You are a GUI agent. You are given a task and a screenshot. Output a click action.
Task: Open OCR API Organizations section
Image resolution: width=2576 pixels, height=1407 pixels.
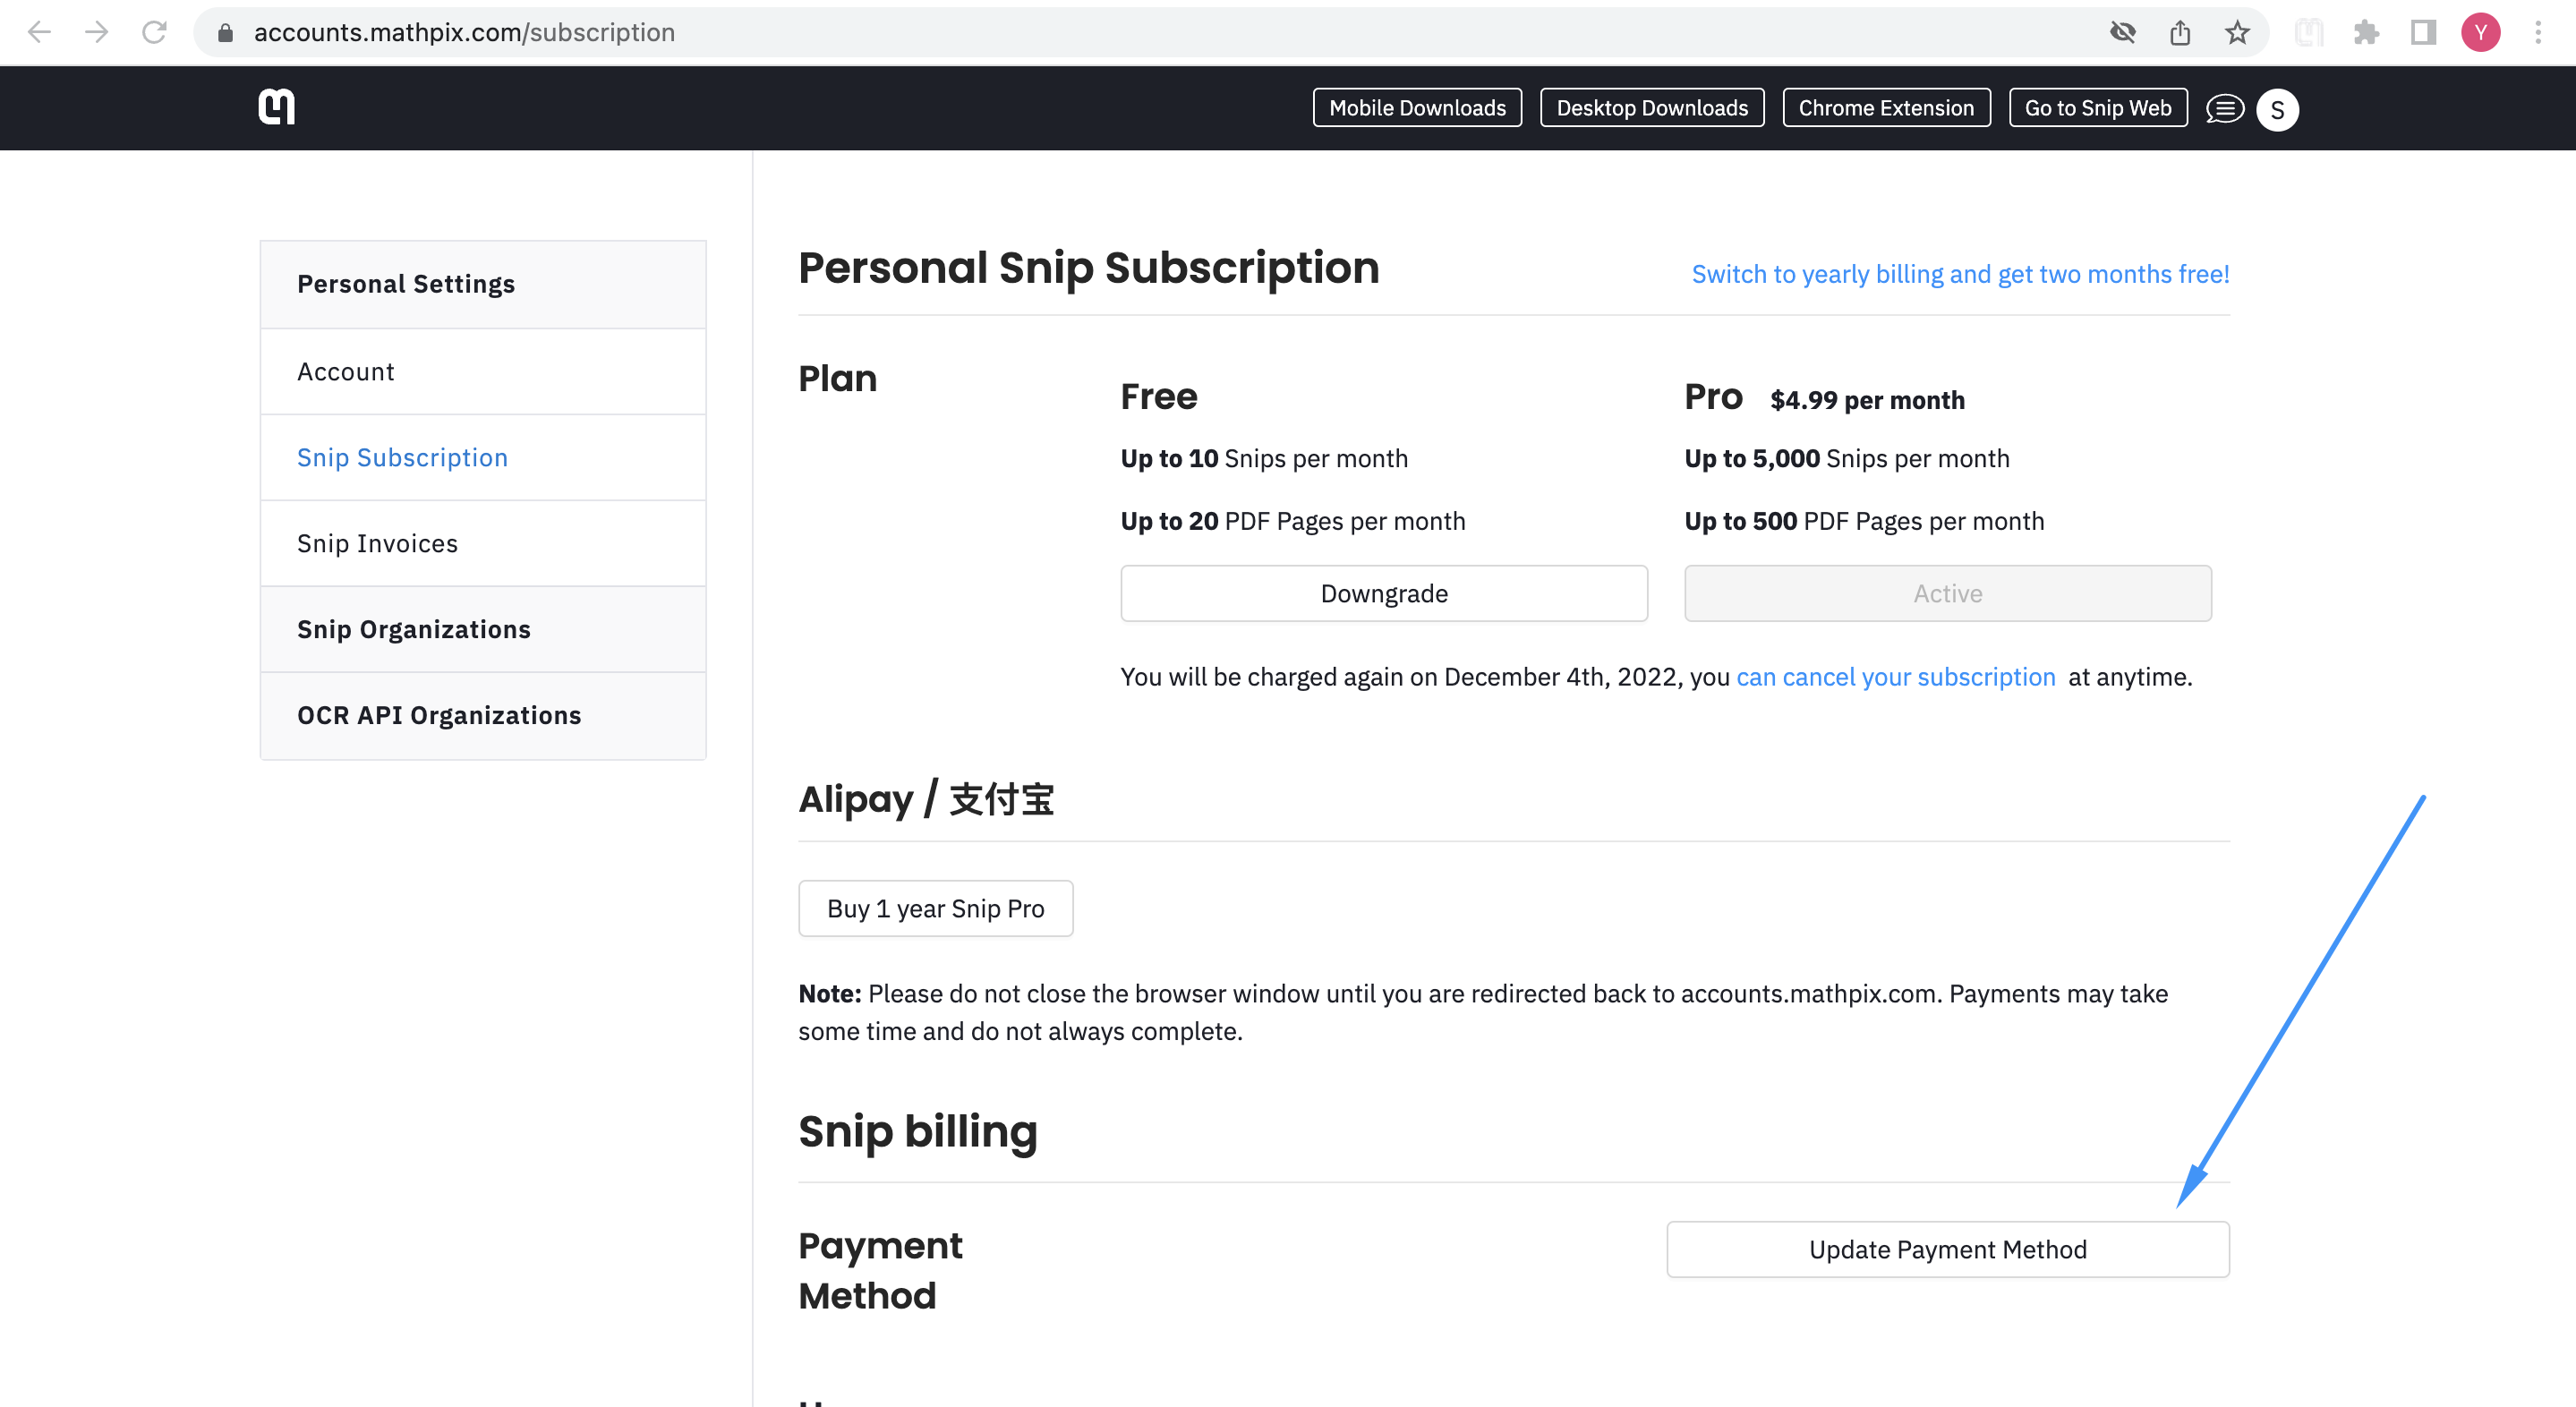tap(439, 714)
